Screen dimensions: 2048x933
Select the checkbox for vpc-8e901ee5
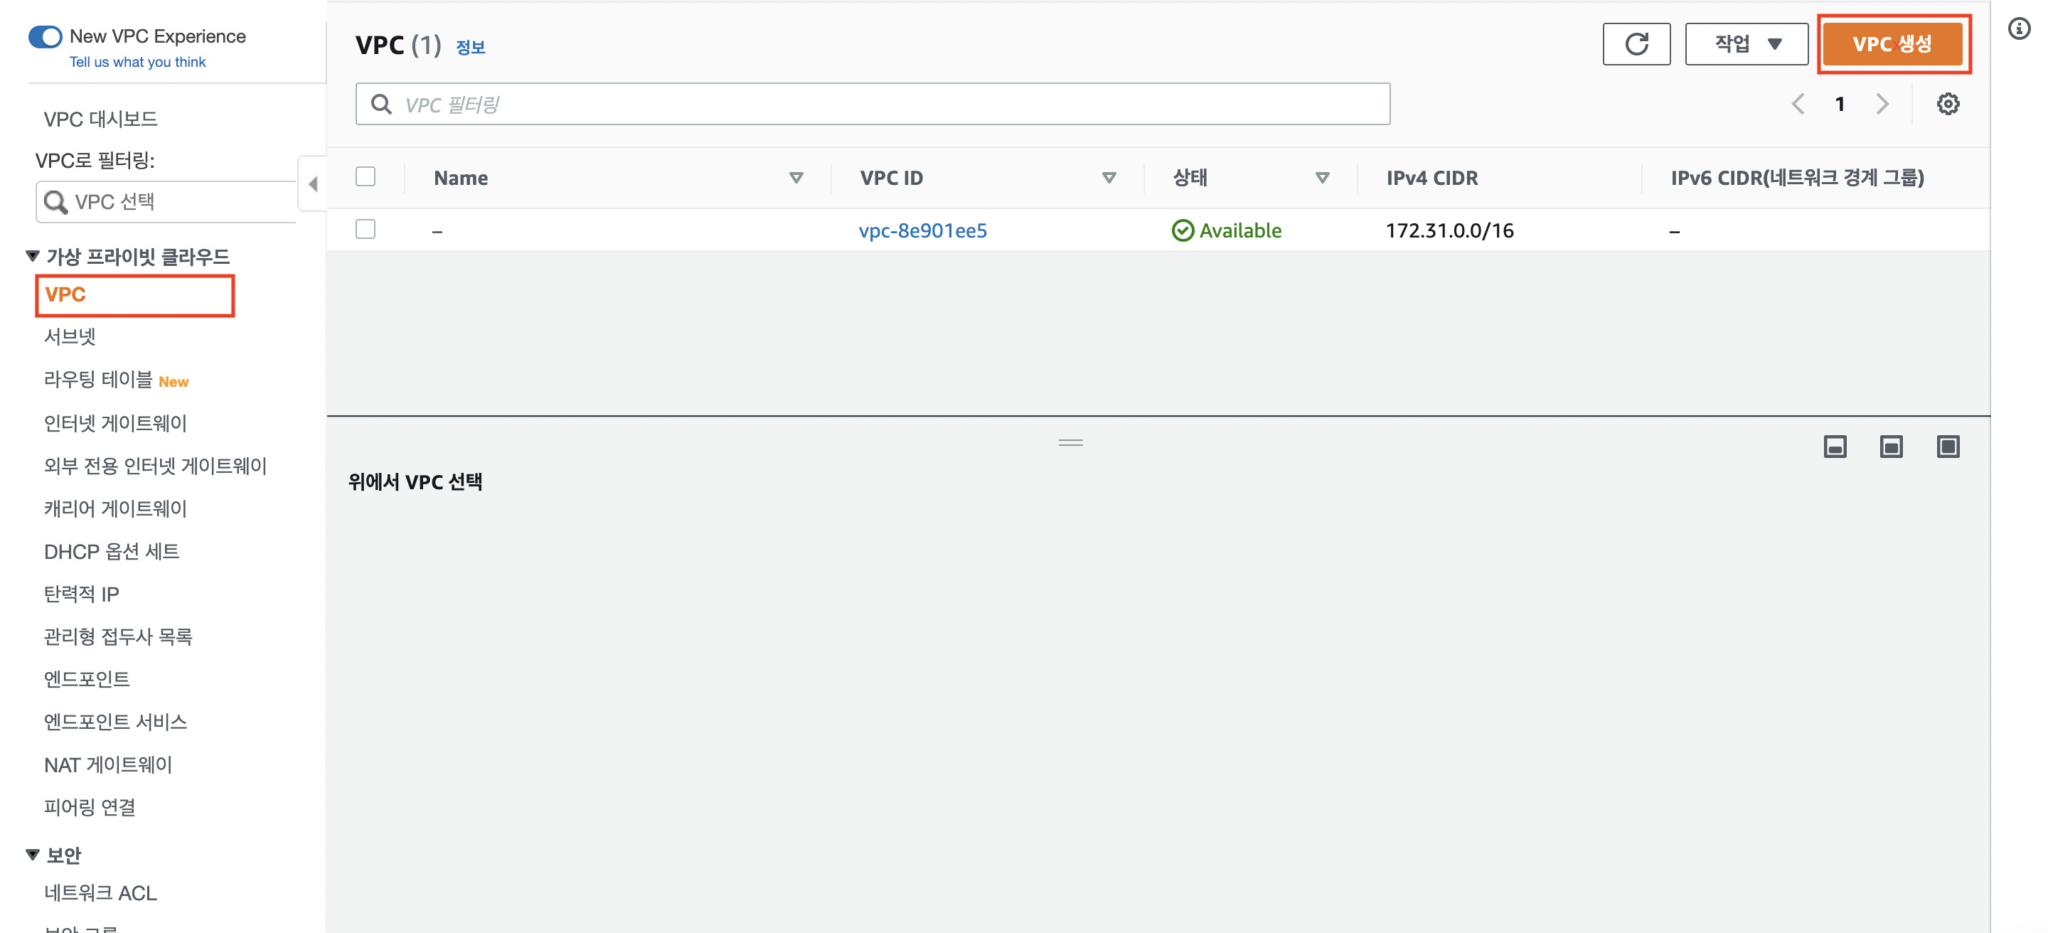click(365, 228)
